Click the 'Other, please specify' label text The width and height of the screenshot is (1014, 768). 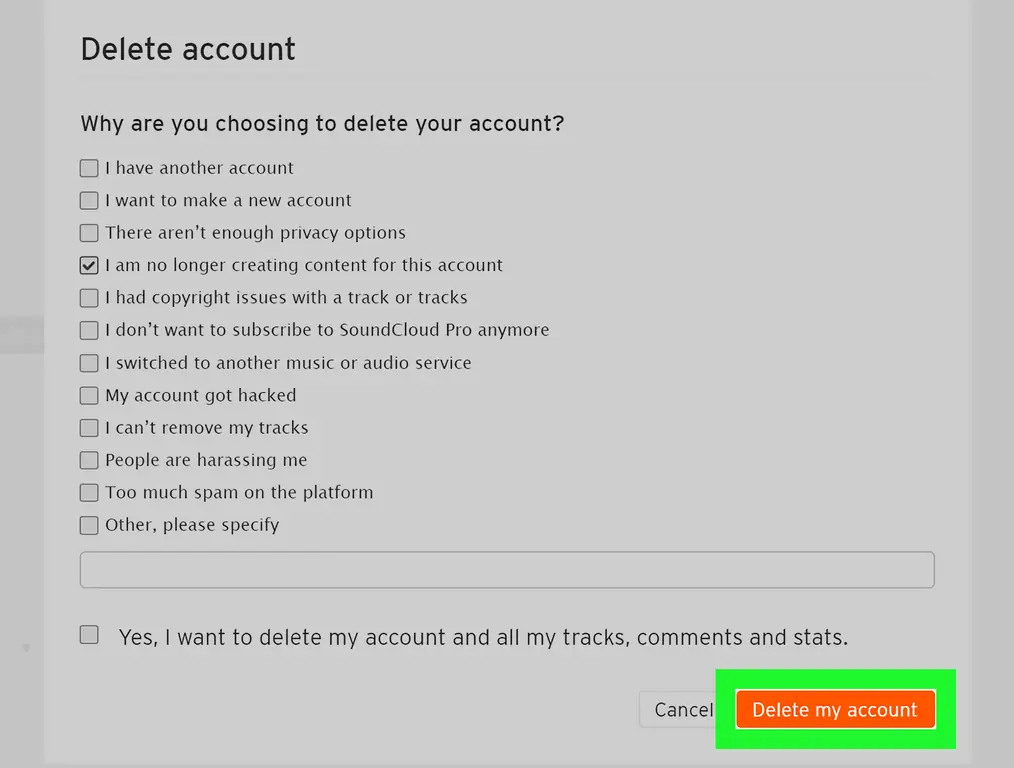point(192,525)
